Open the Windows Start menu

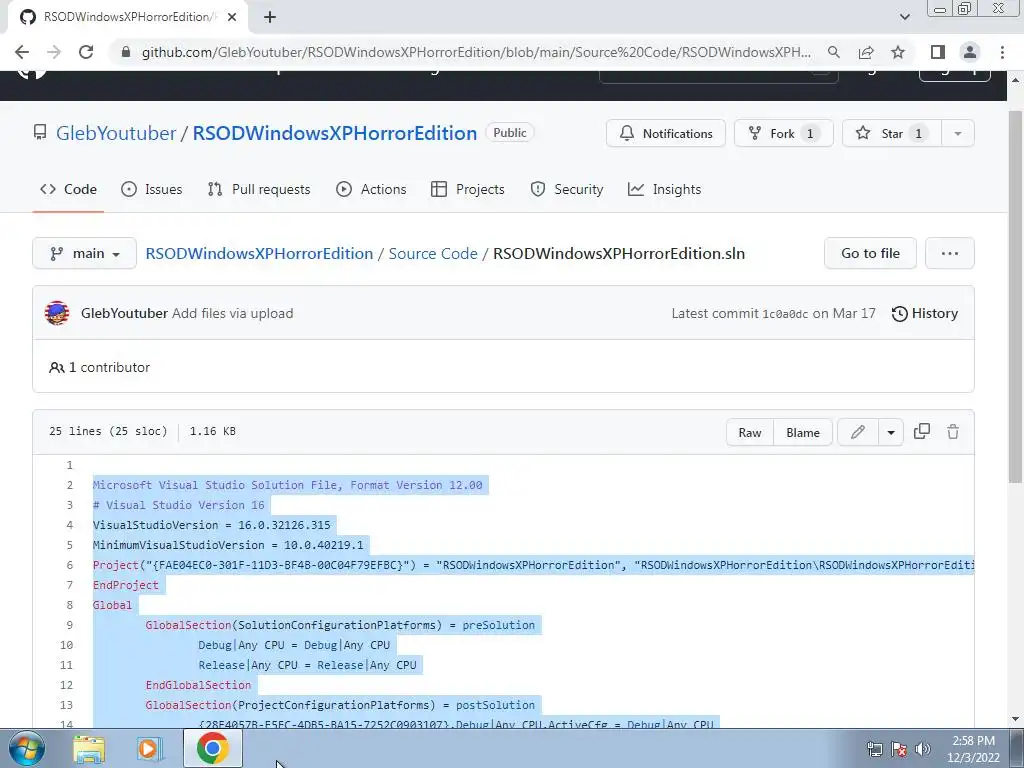[x=27, y=748]
